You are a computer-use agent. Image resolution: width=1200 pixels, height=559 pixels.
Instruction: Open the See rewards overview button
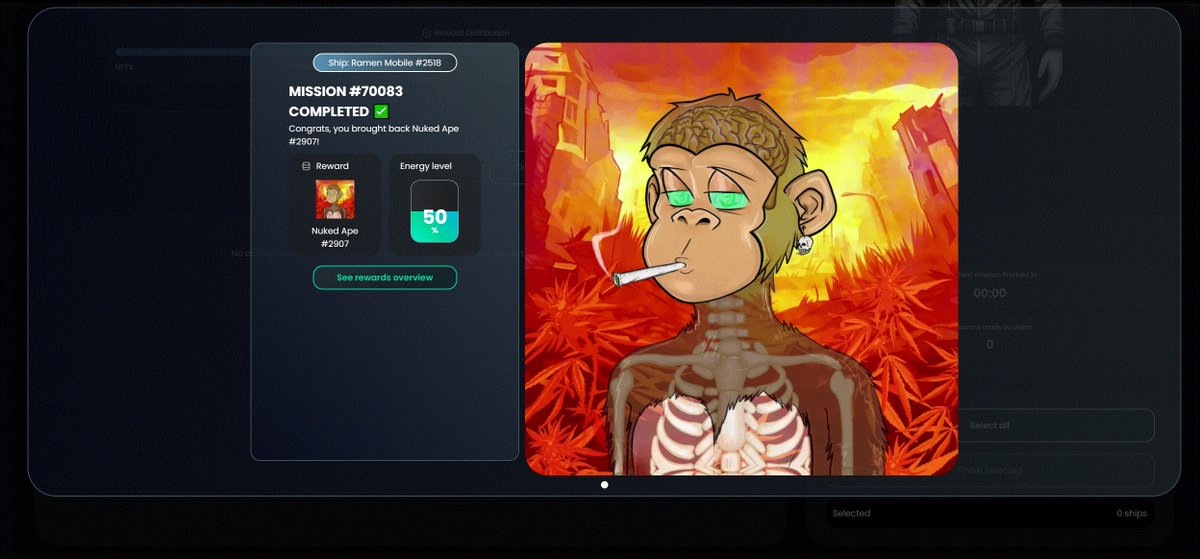(385, 277)
